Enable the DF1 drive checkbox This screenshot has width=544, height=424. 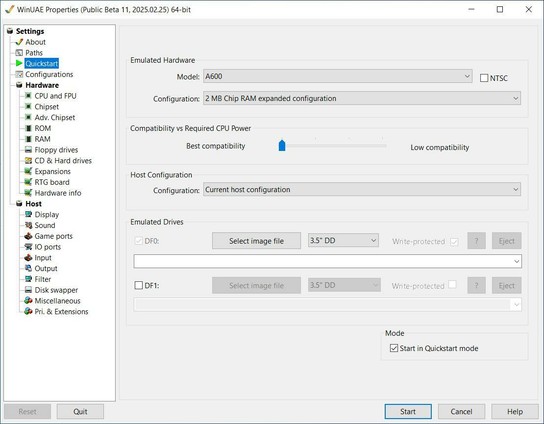pyautogui.click(x=138, y=286)
